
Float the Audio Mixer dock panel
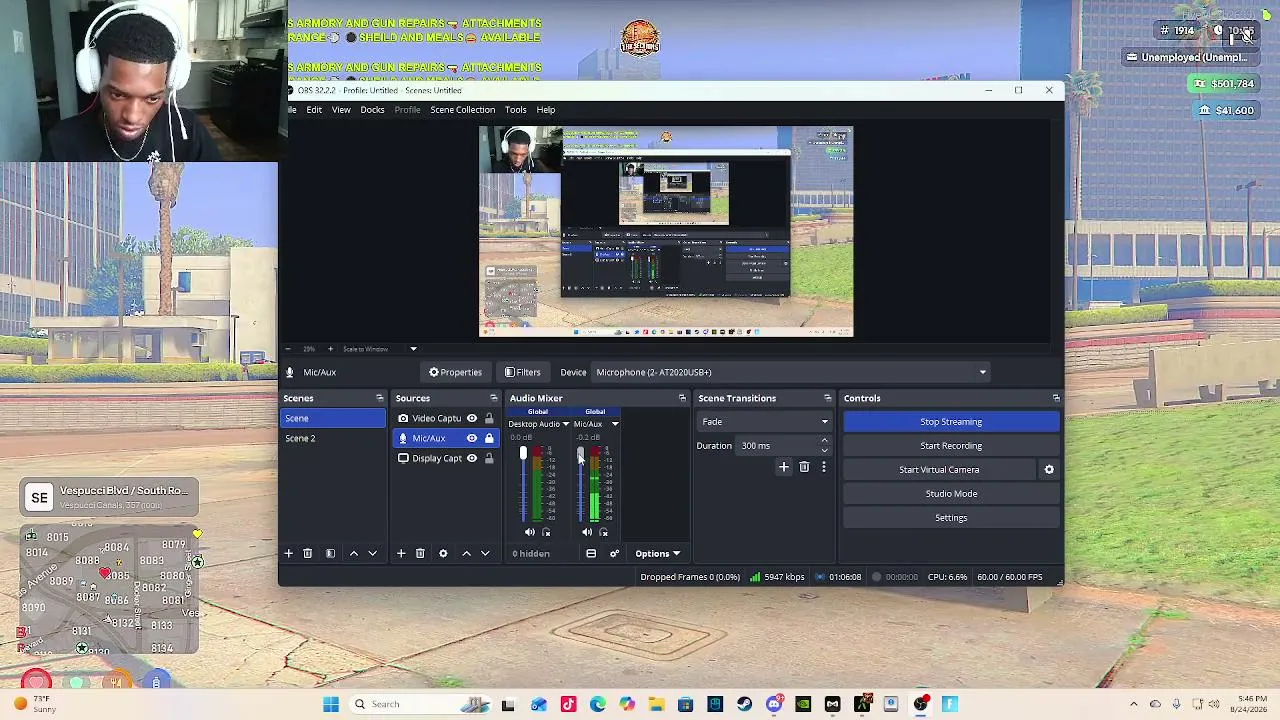pyautogui.click(x=682, y=398)
